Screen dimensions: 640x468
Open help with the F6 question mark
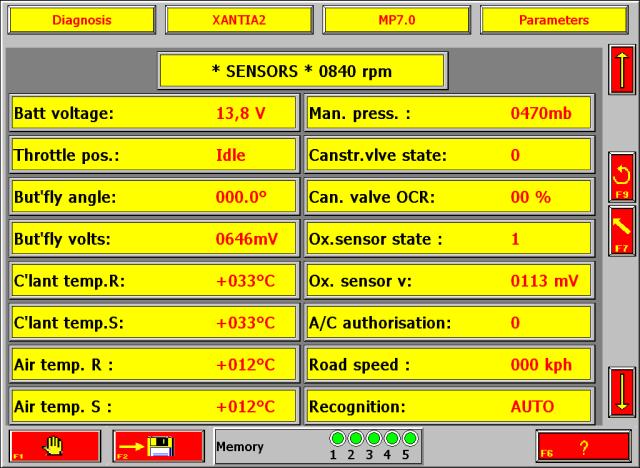(x=584, y=447)
